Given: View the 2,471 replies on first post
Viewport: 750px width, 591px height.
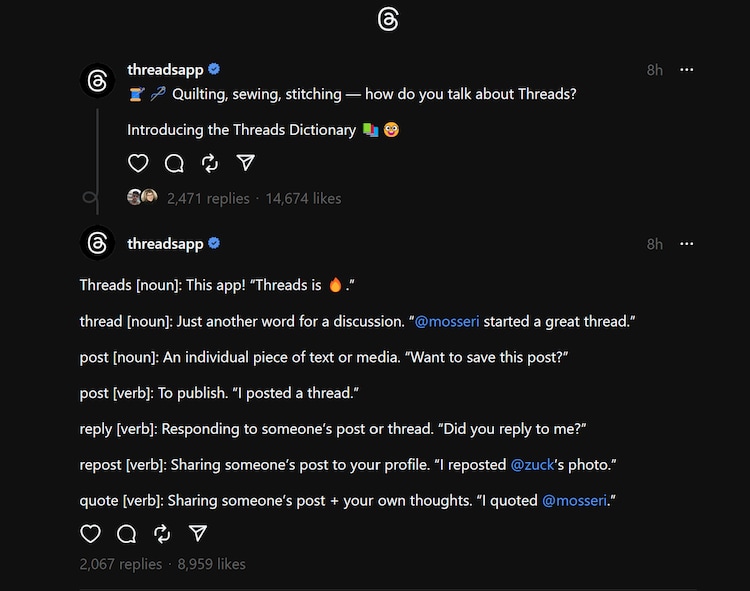Looking at the screenshot, I should pyautogui.click(x=208, y=198).
